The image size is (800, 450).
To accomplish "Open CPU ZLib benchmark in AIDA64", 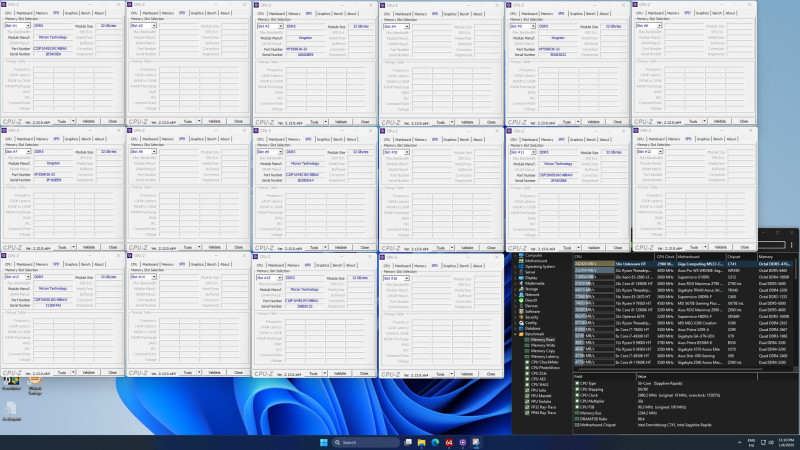I will [x=538, y=373].
